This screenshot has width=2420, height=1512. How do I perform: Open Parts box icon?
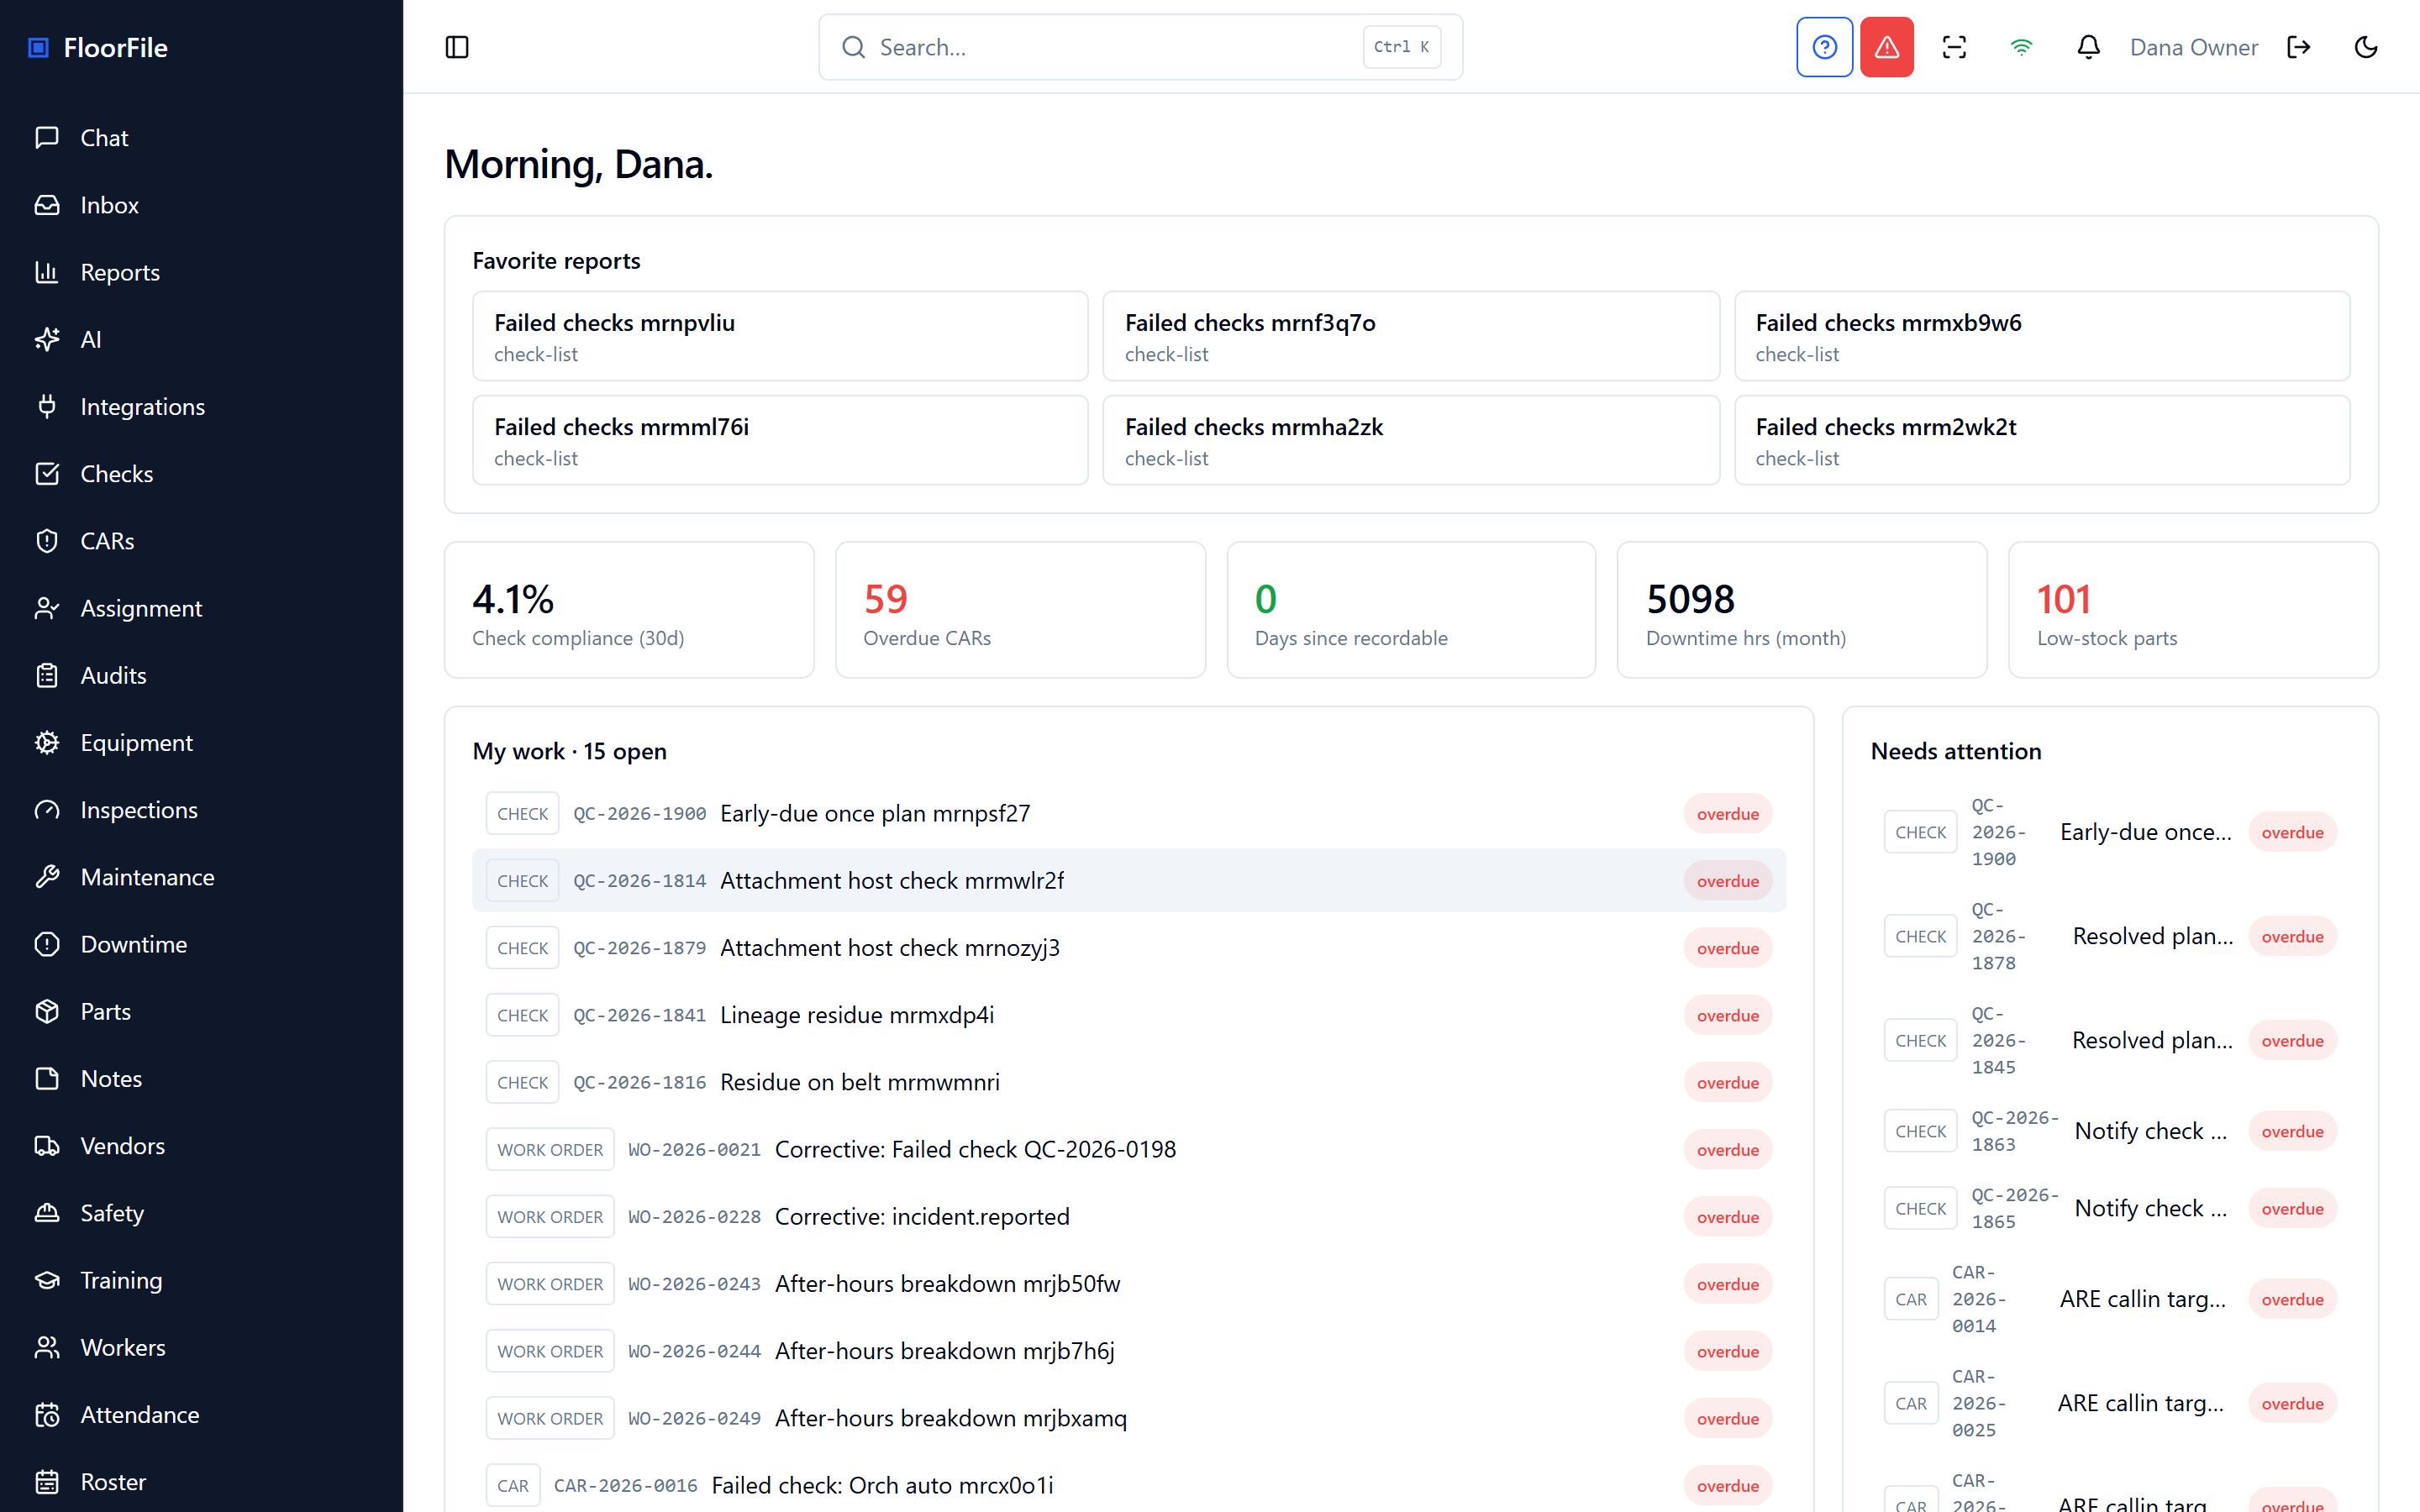coord(47,1011)
